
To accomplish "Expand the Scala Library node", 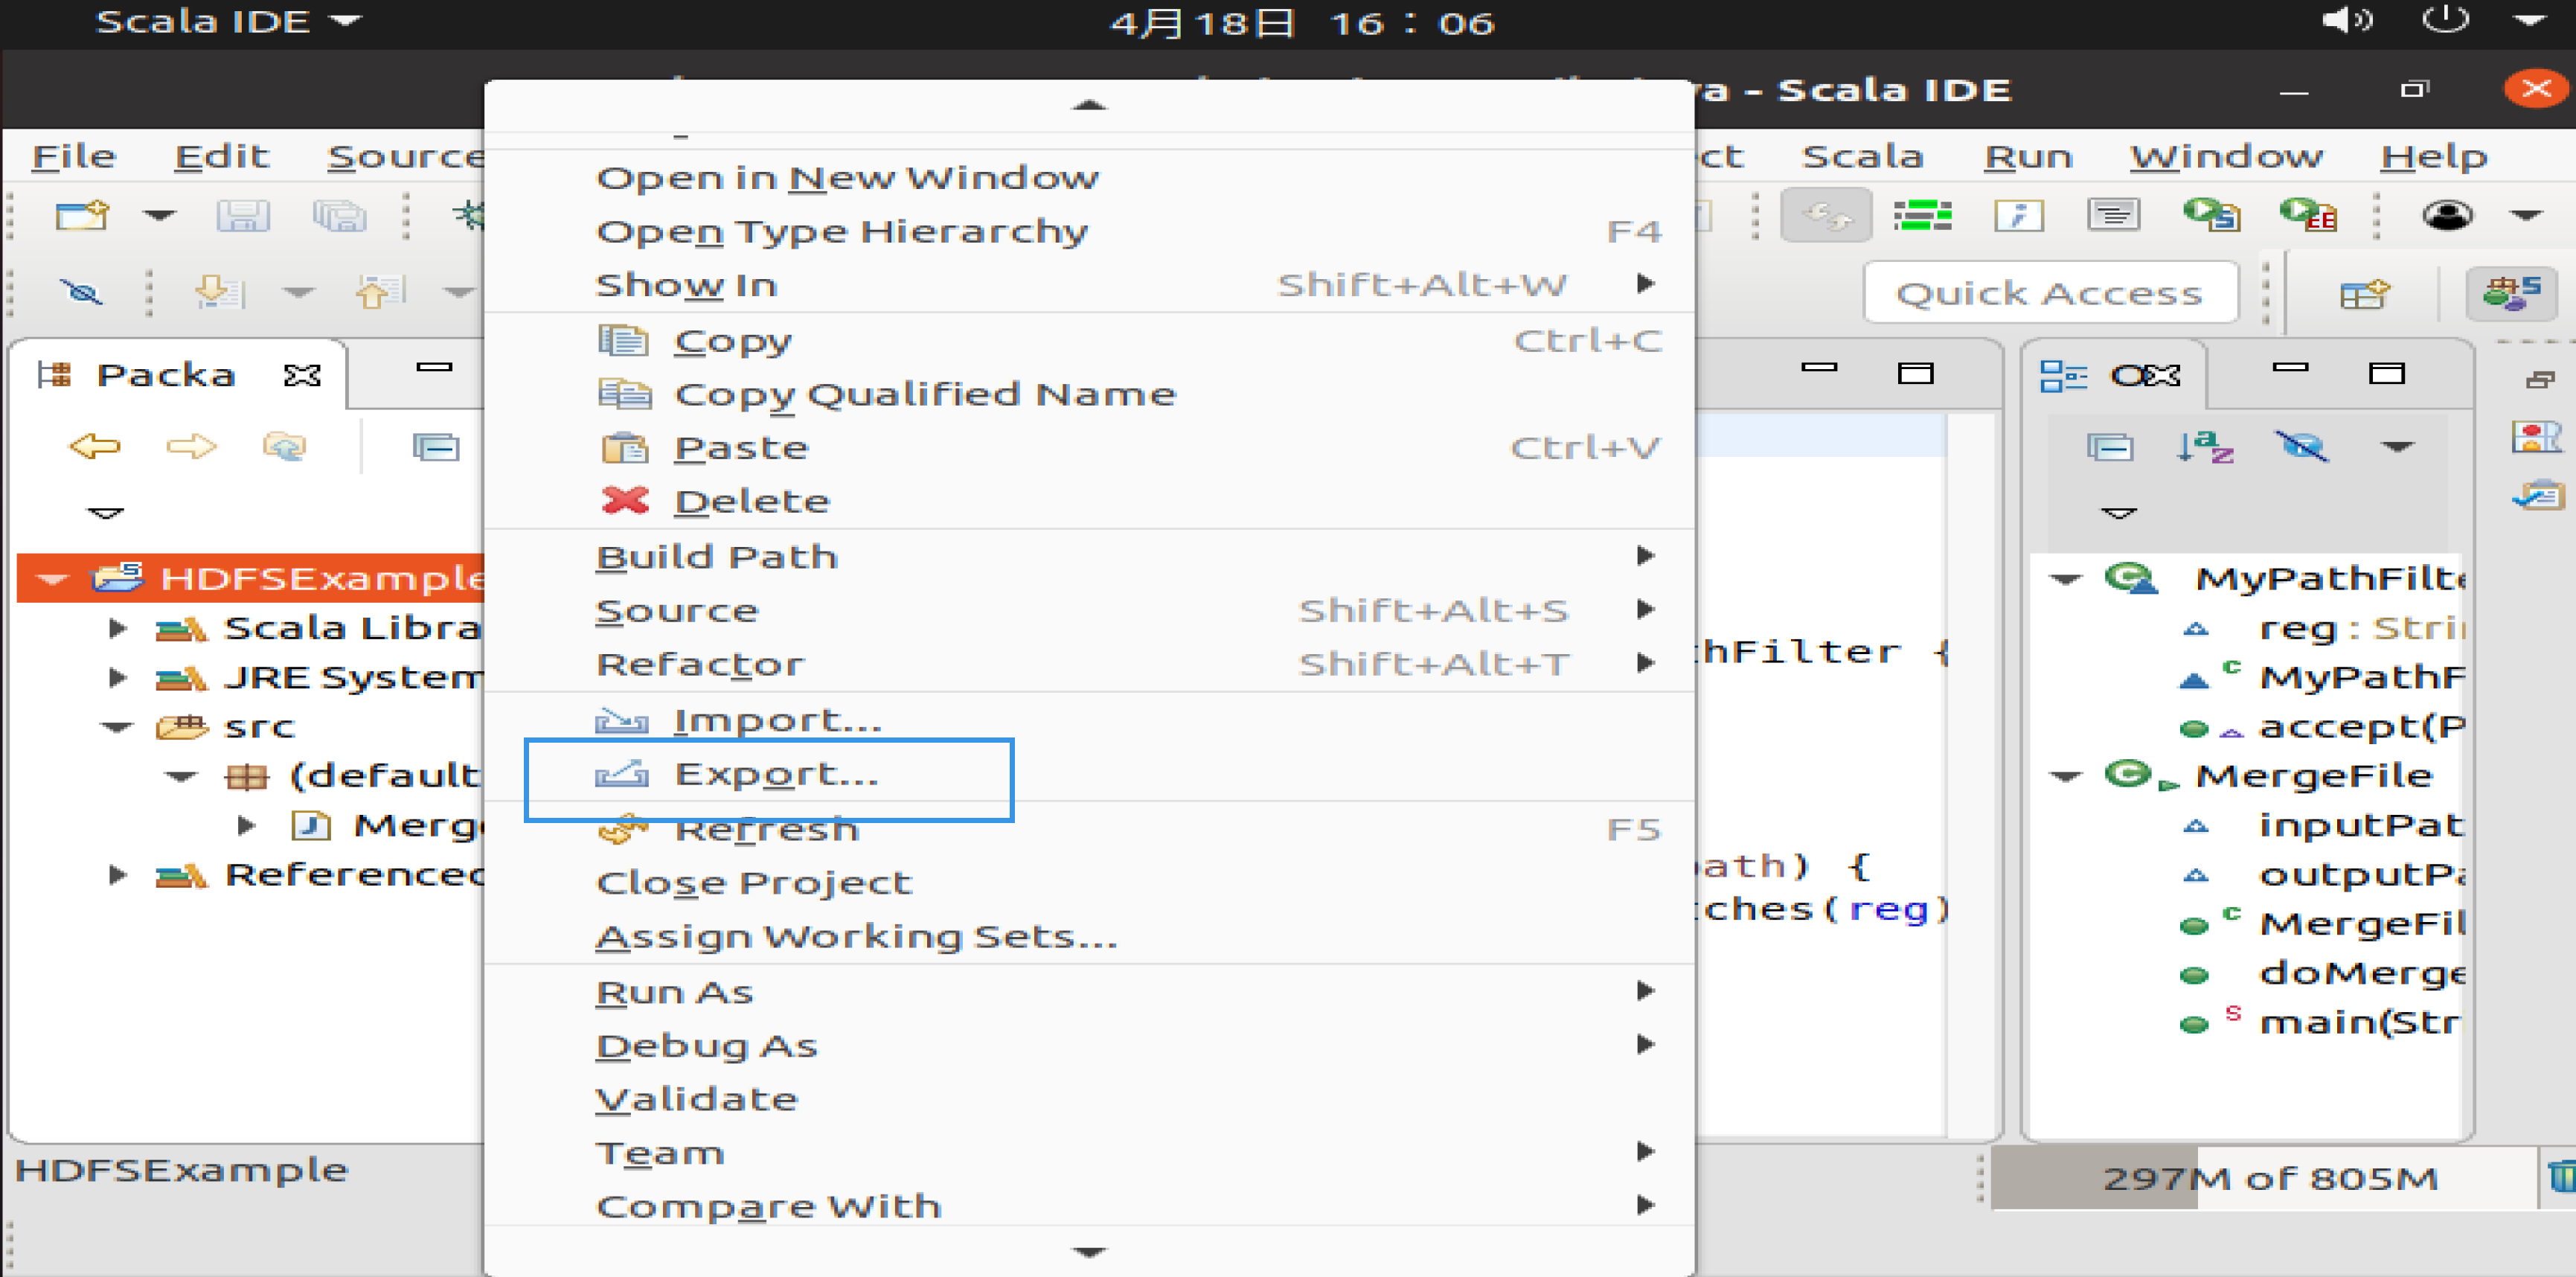I will point(117,628).
